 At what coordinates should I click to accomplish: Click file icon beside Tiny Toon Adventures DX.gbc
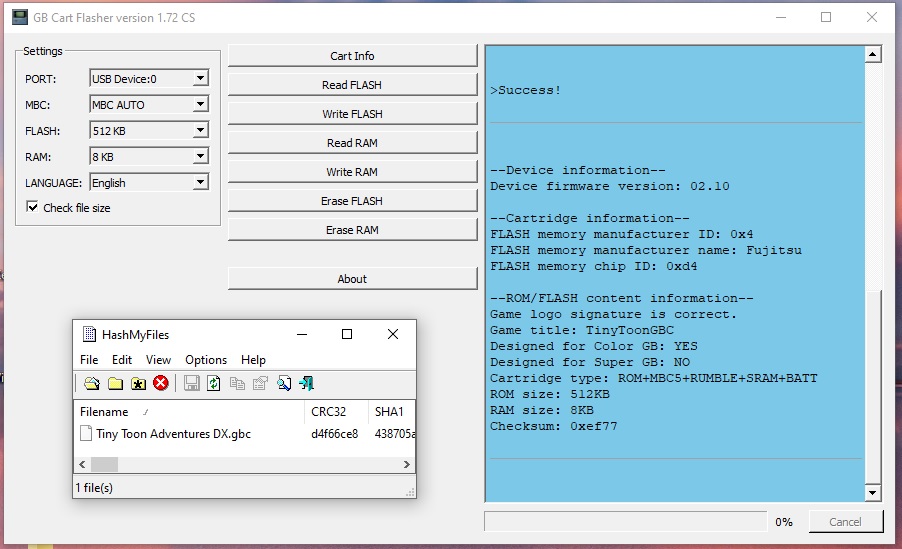point(86,433)
